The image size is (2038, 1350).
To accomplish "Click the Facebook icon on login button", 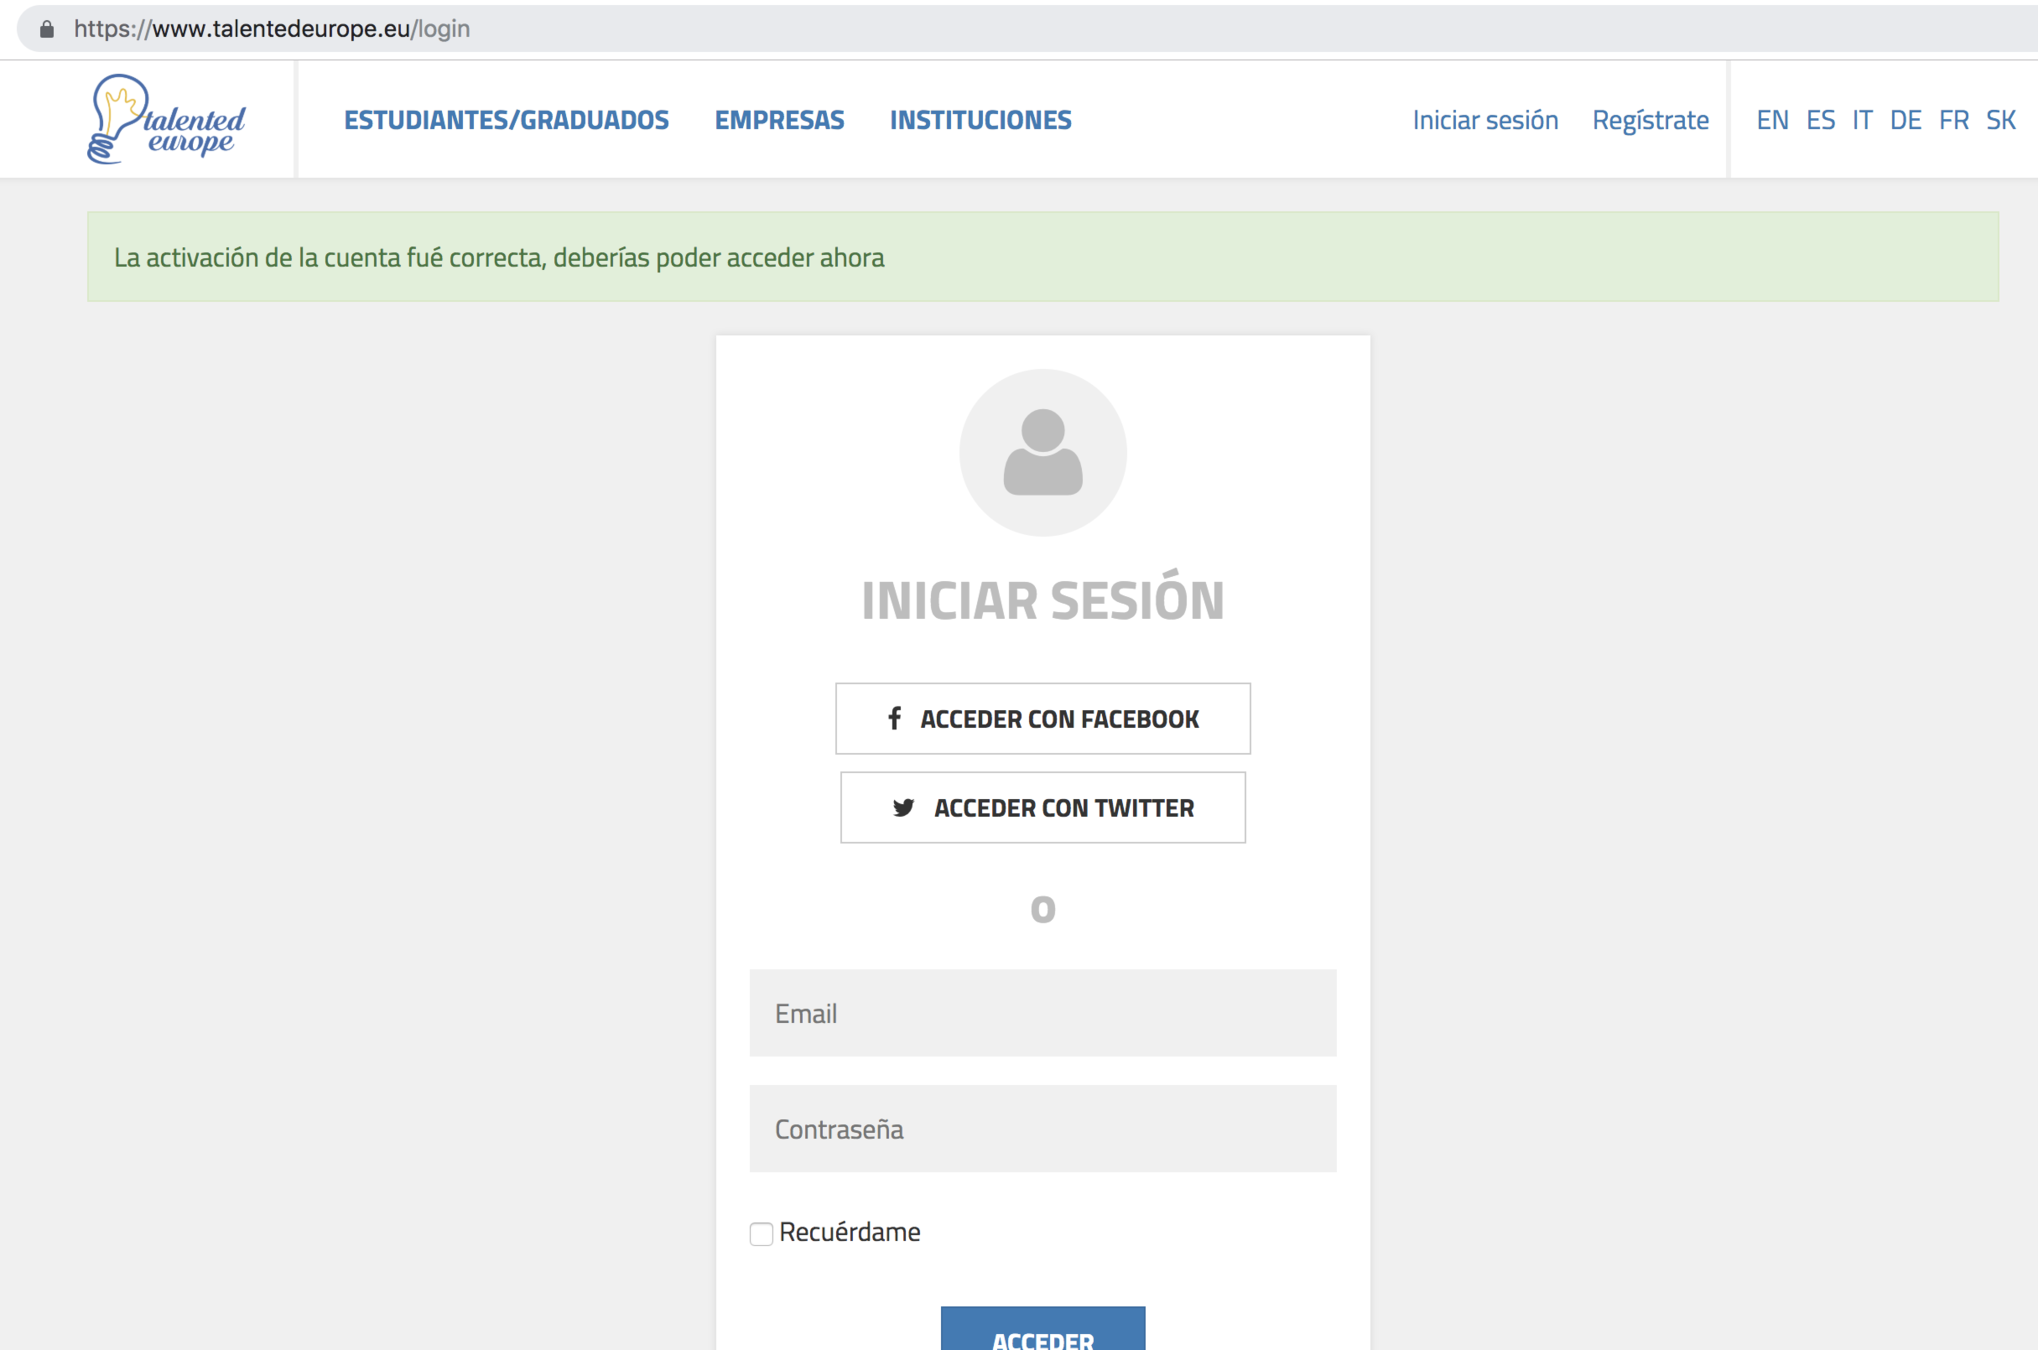I will pyautogui.click(x=894, y=718).
